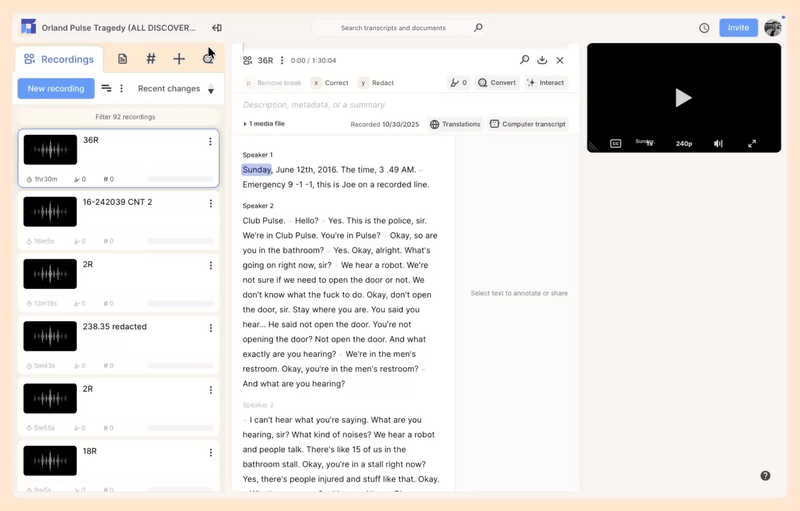Open the three-dot menu beside the list icon
The height and width of the screenshot is (511, 800).
click(121, 88)
